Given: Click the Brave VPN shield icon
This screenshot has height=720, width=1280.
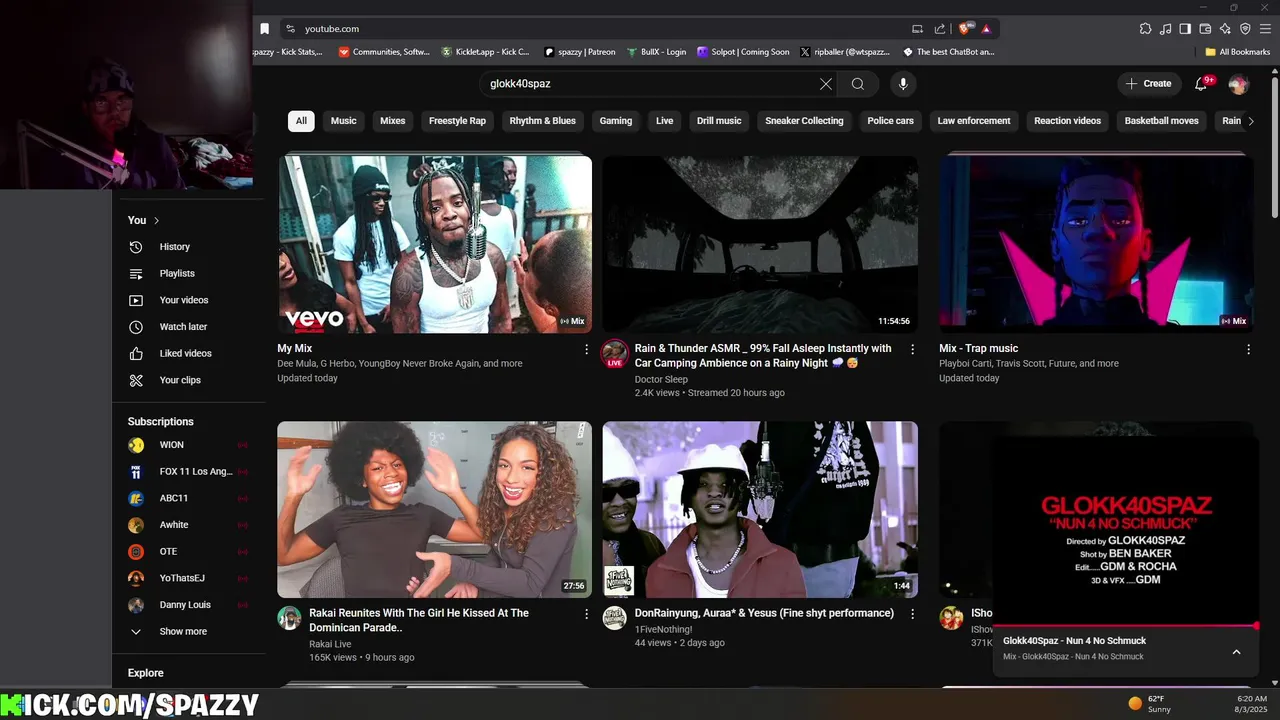Looking at the screenshot, I should click(1245, 29).
